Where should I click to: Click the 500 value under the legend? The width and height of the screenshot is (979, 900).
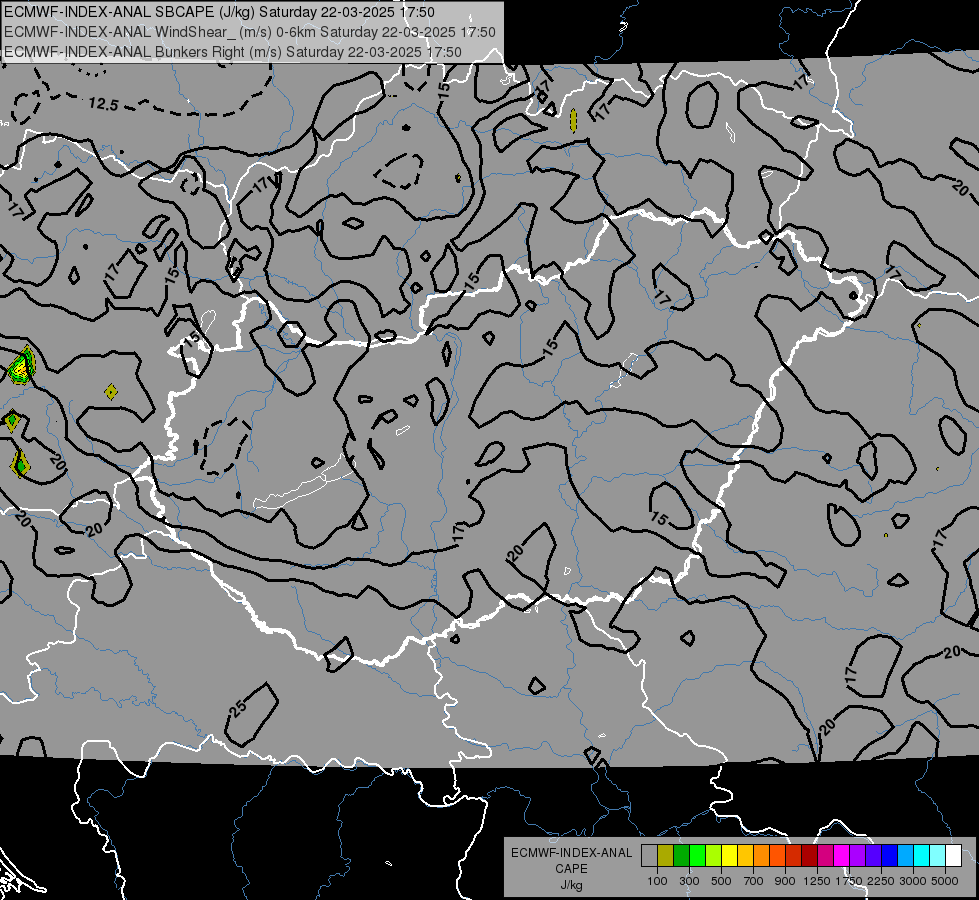coord(721,881)
